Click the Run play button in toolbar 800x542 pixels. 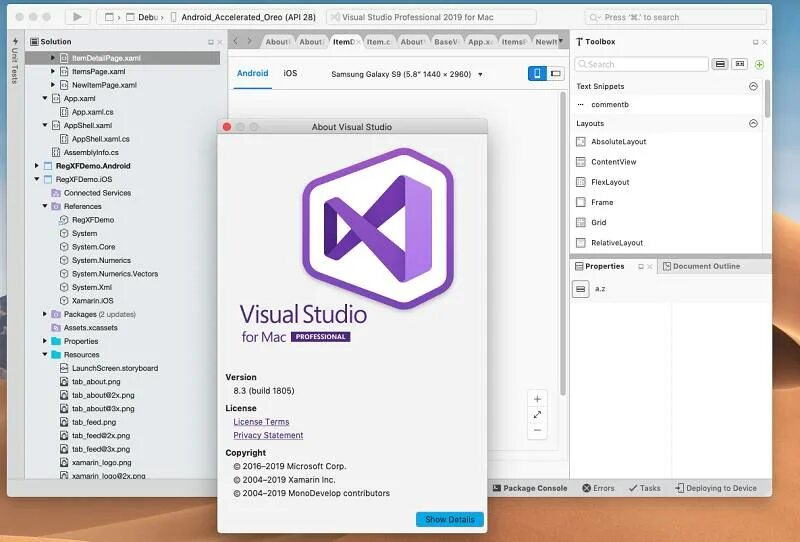click(77, 17)
